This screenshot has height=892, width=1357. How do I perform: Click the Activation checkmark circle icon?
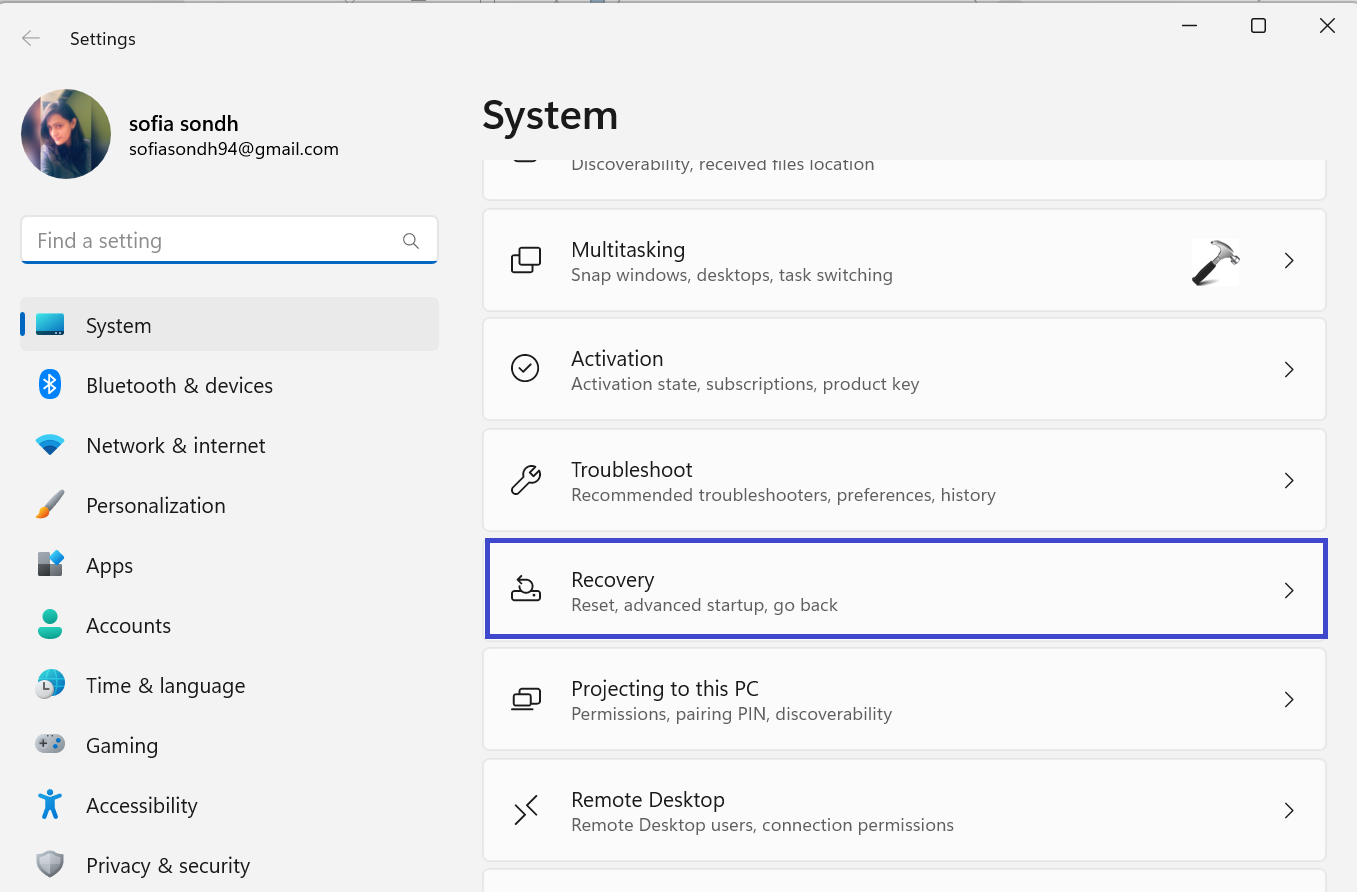pos(525,369)
